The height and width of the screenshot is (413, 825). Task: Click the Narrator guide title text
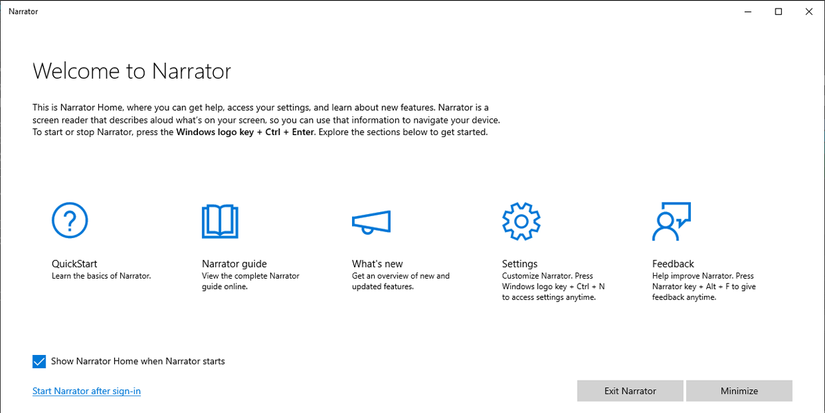234,264
